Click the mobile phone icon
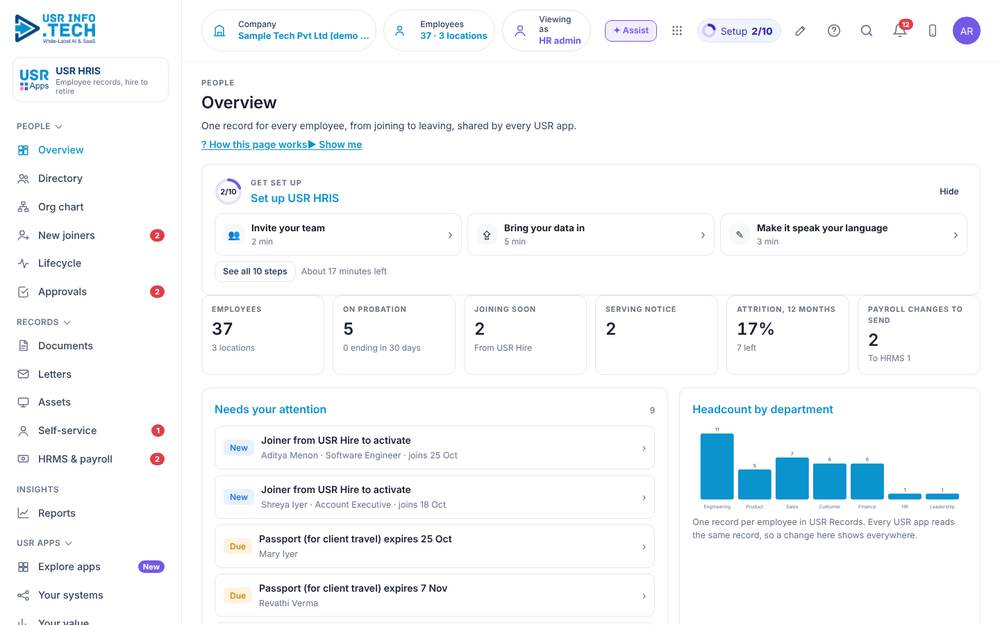 [932, 31]
